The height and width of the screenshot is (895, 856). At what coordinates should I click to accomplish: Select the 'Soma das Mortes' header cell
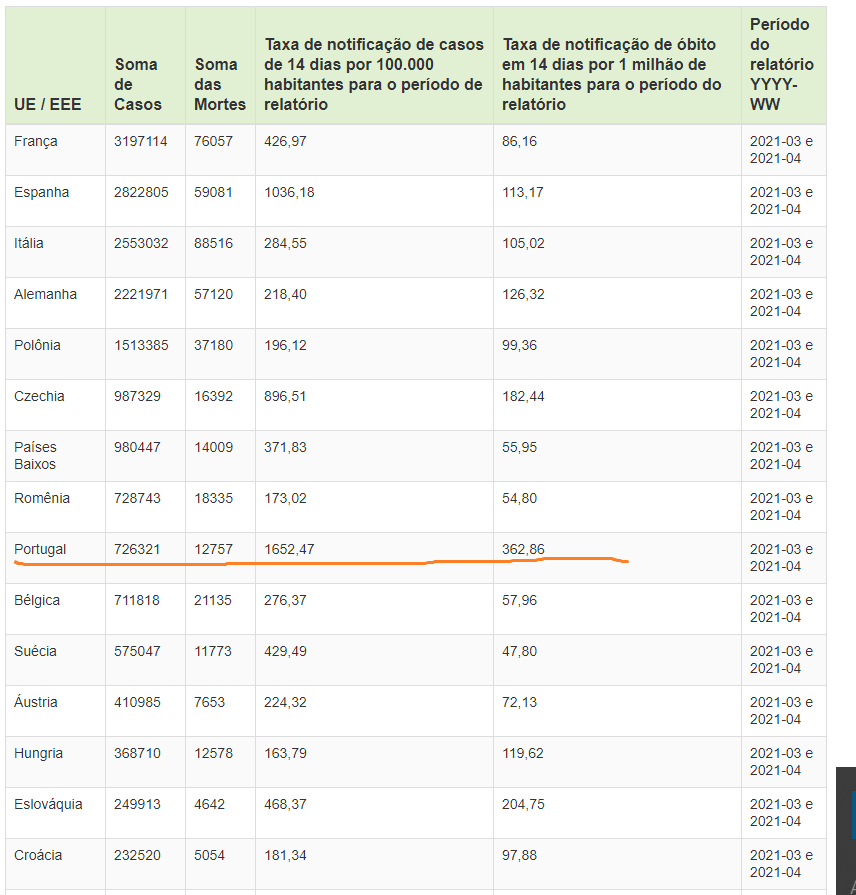[219, 84]
